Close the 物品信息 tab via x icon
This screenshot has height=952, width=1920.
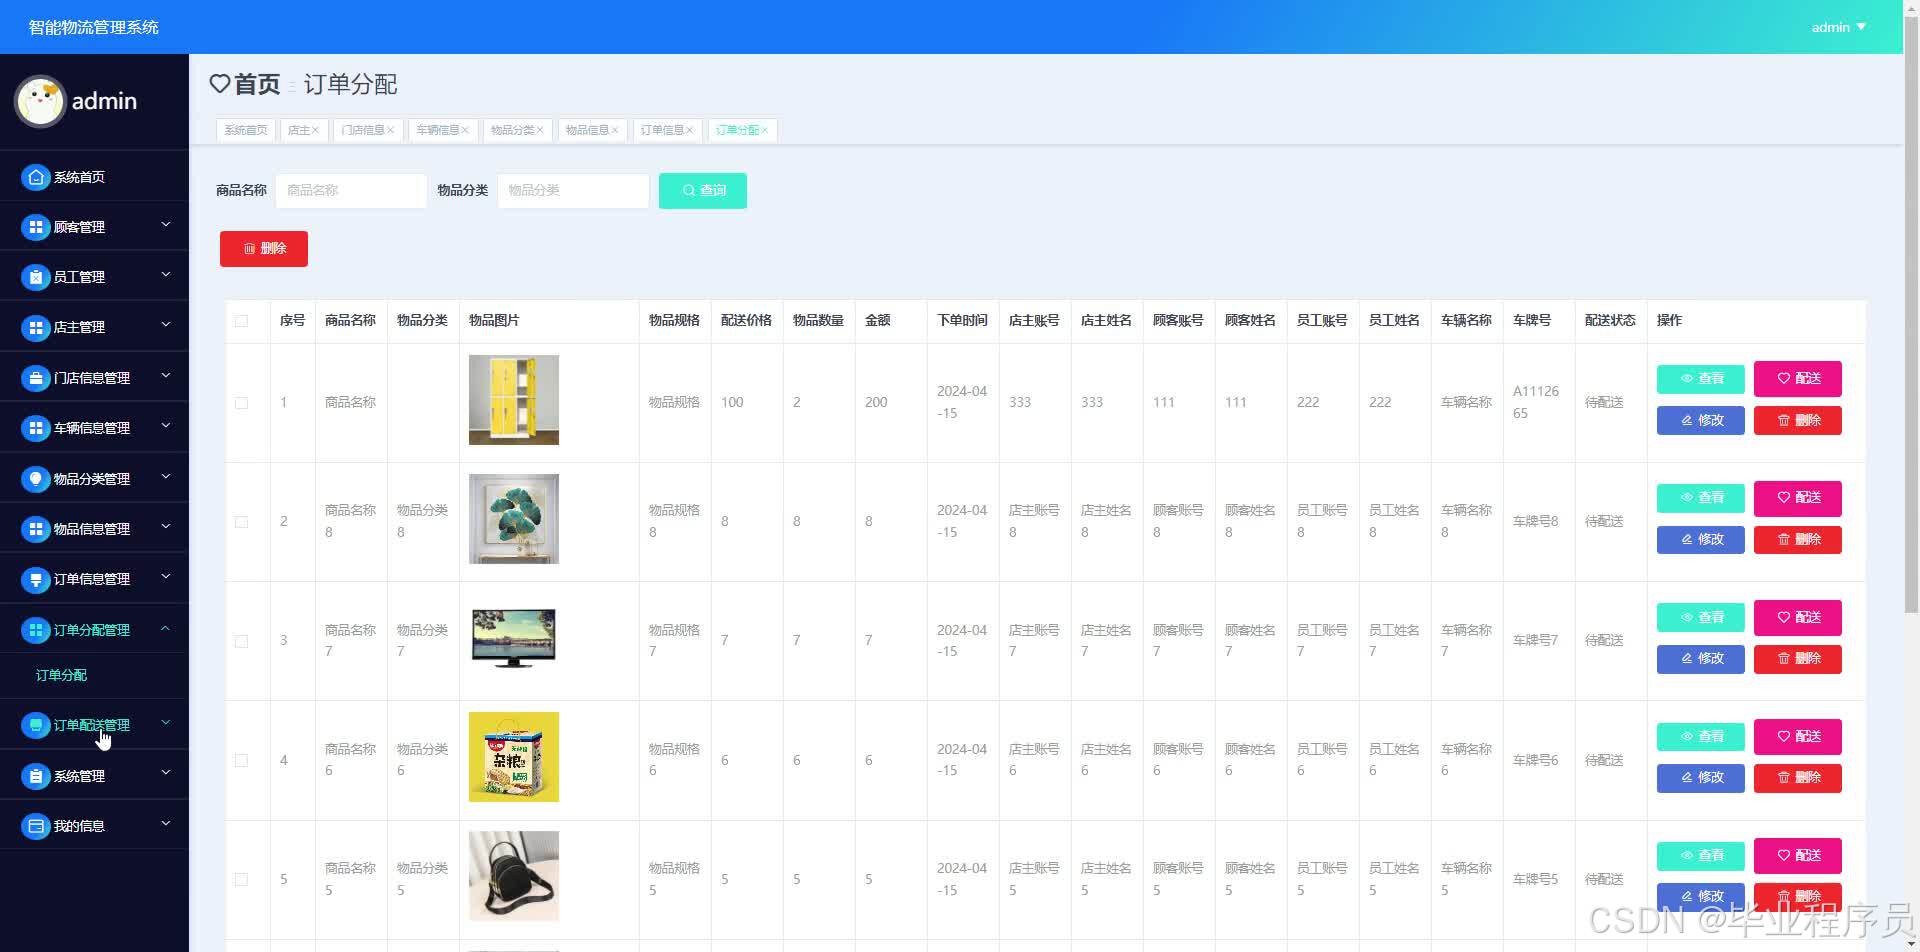(x=615, y=130)
